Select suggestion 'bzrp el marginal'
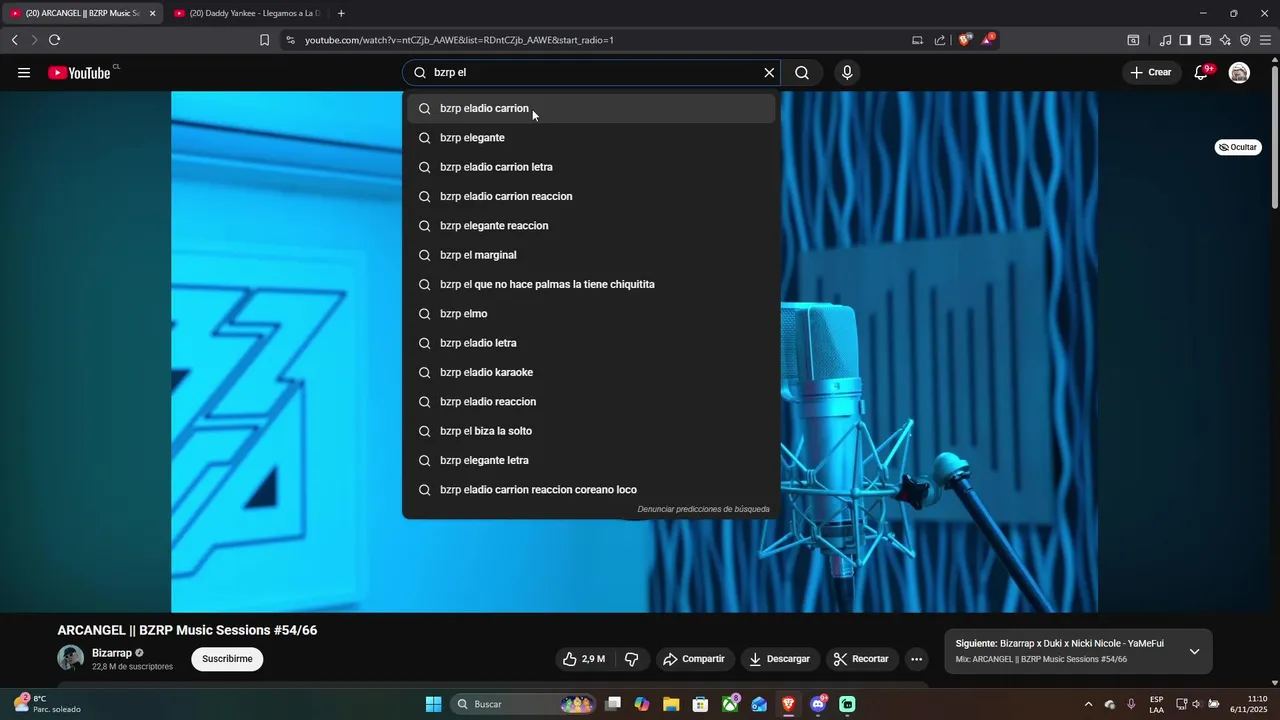The height and width of the screenshot is (720, 1280). click(591, 255)
